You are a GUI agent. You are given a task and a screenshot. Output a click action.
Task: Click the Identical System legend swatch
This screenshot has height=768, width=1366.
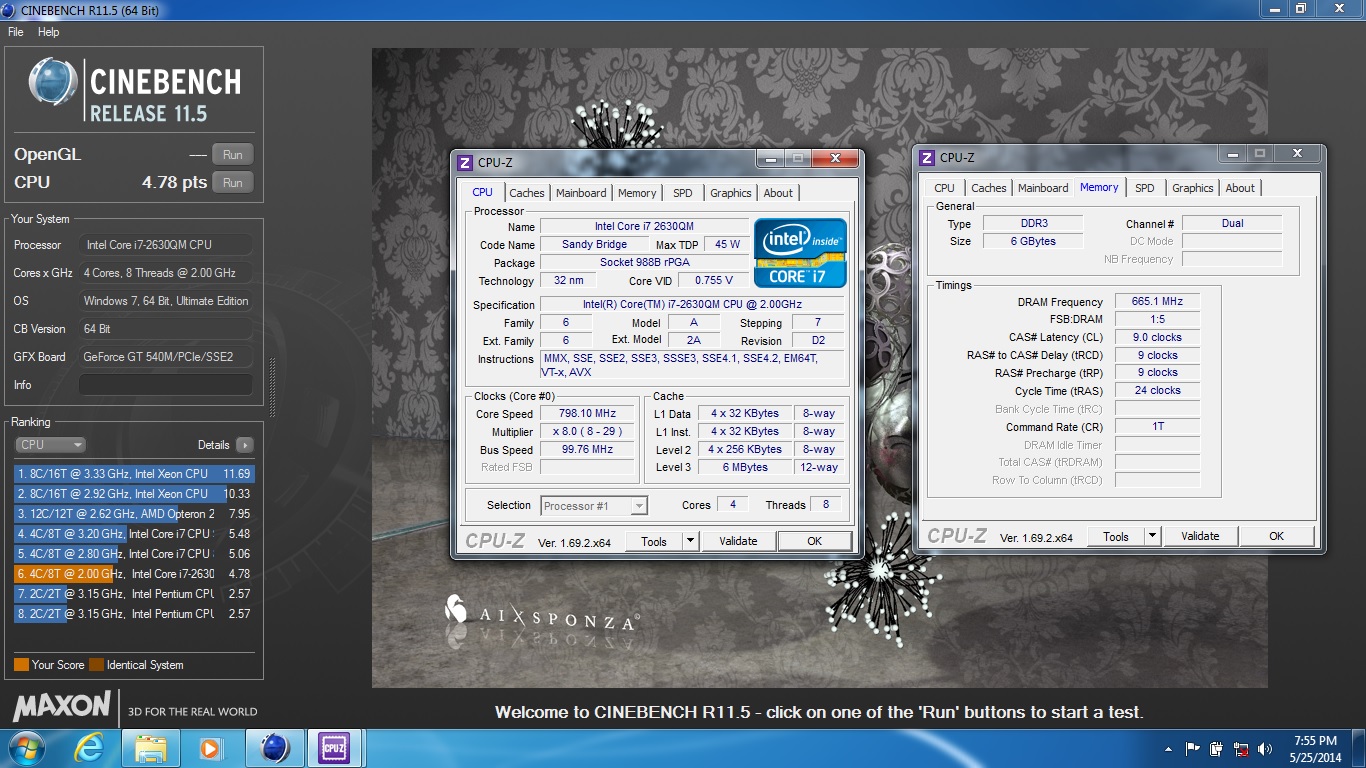pos(96,665)
